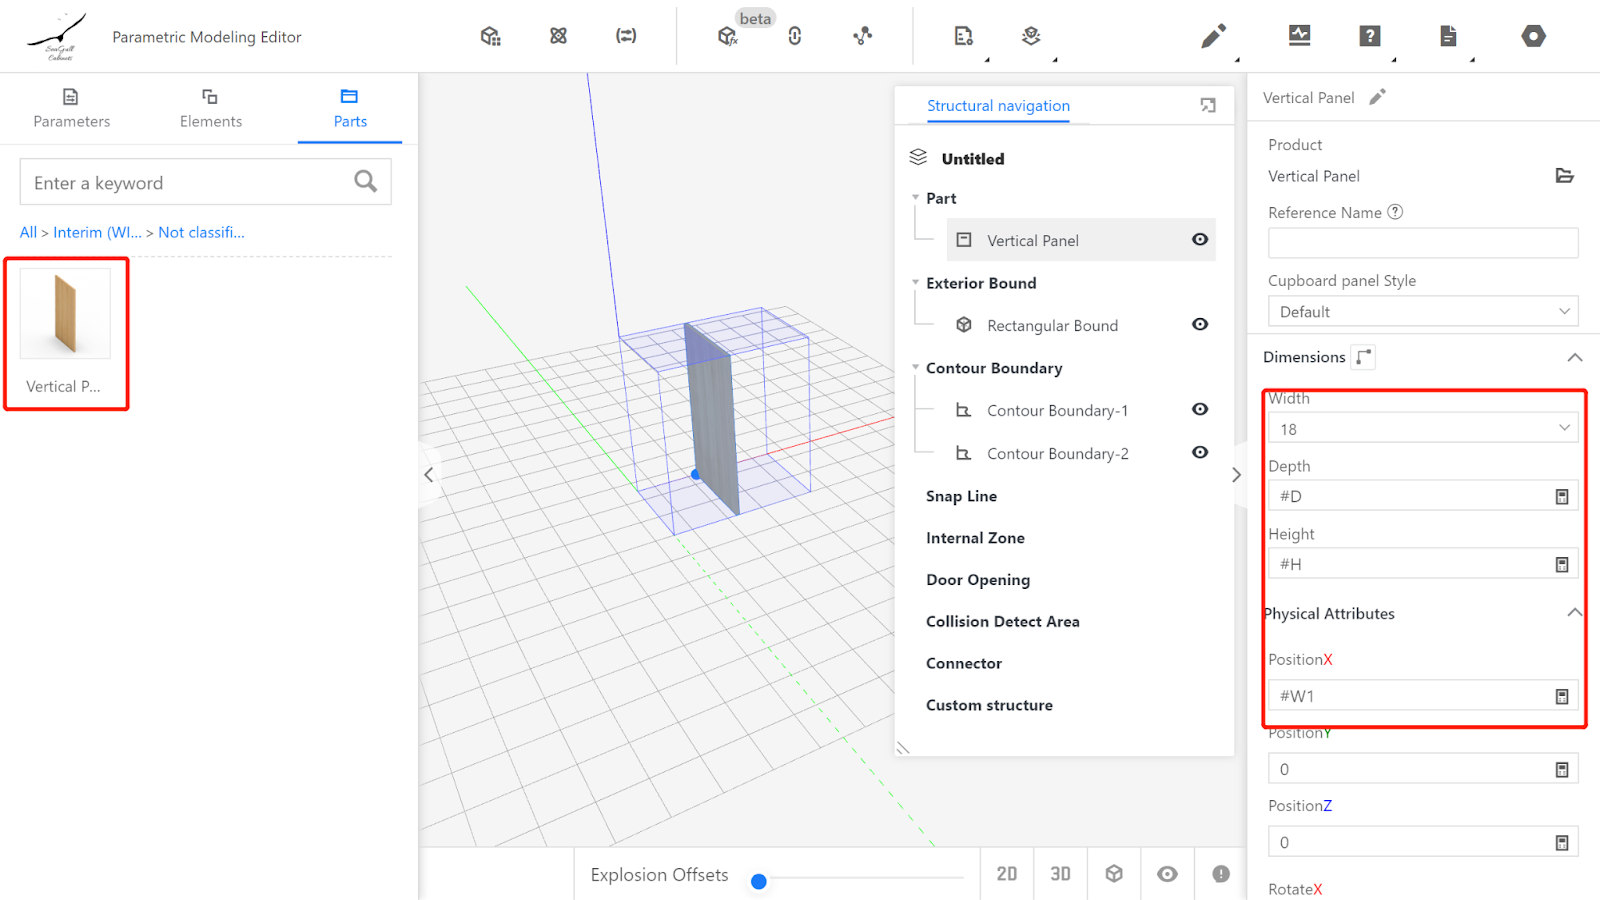1600x900 pixels.
Task: Click the Explosion Offsets slider handle
Action: [x=759, y=881]
